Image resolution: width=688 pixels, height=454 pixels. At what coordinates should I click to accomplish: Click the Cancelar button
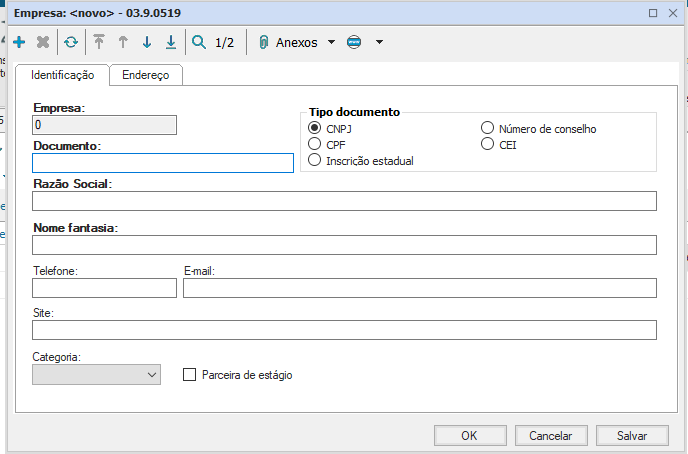click(x=550, y=435)
